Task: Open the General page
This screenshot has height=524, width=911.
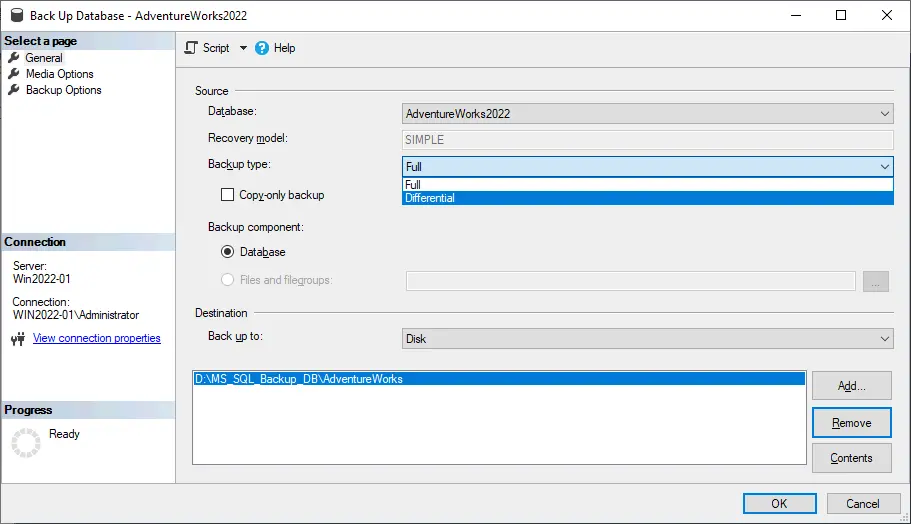Action: 44,58
